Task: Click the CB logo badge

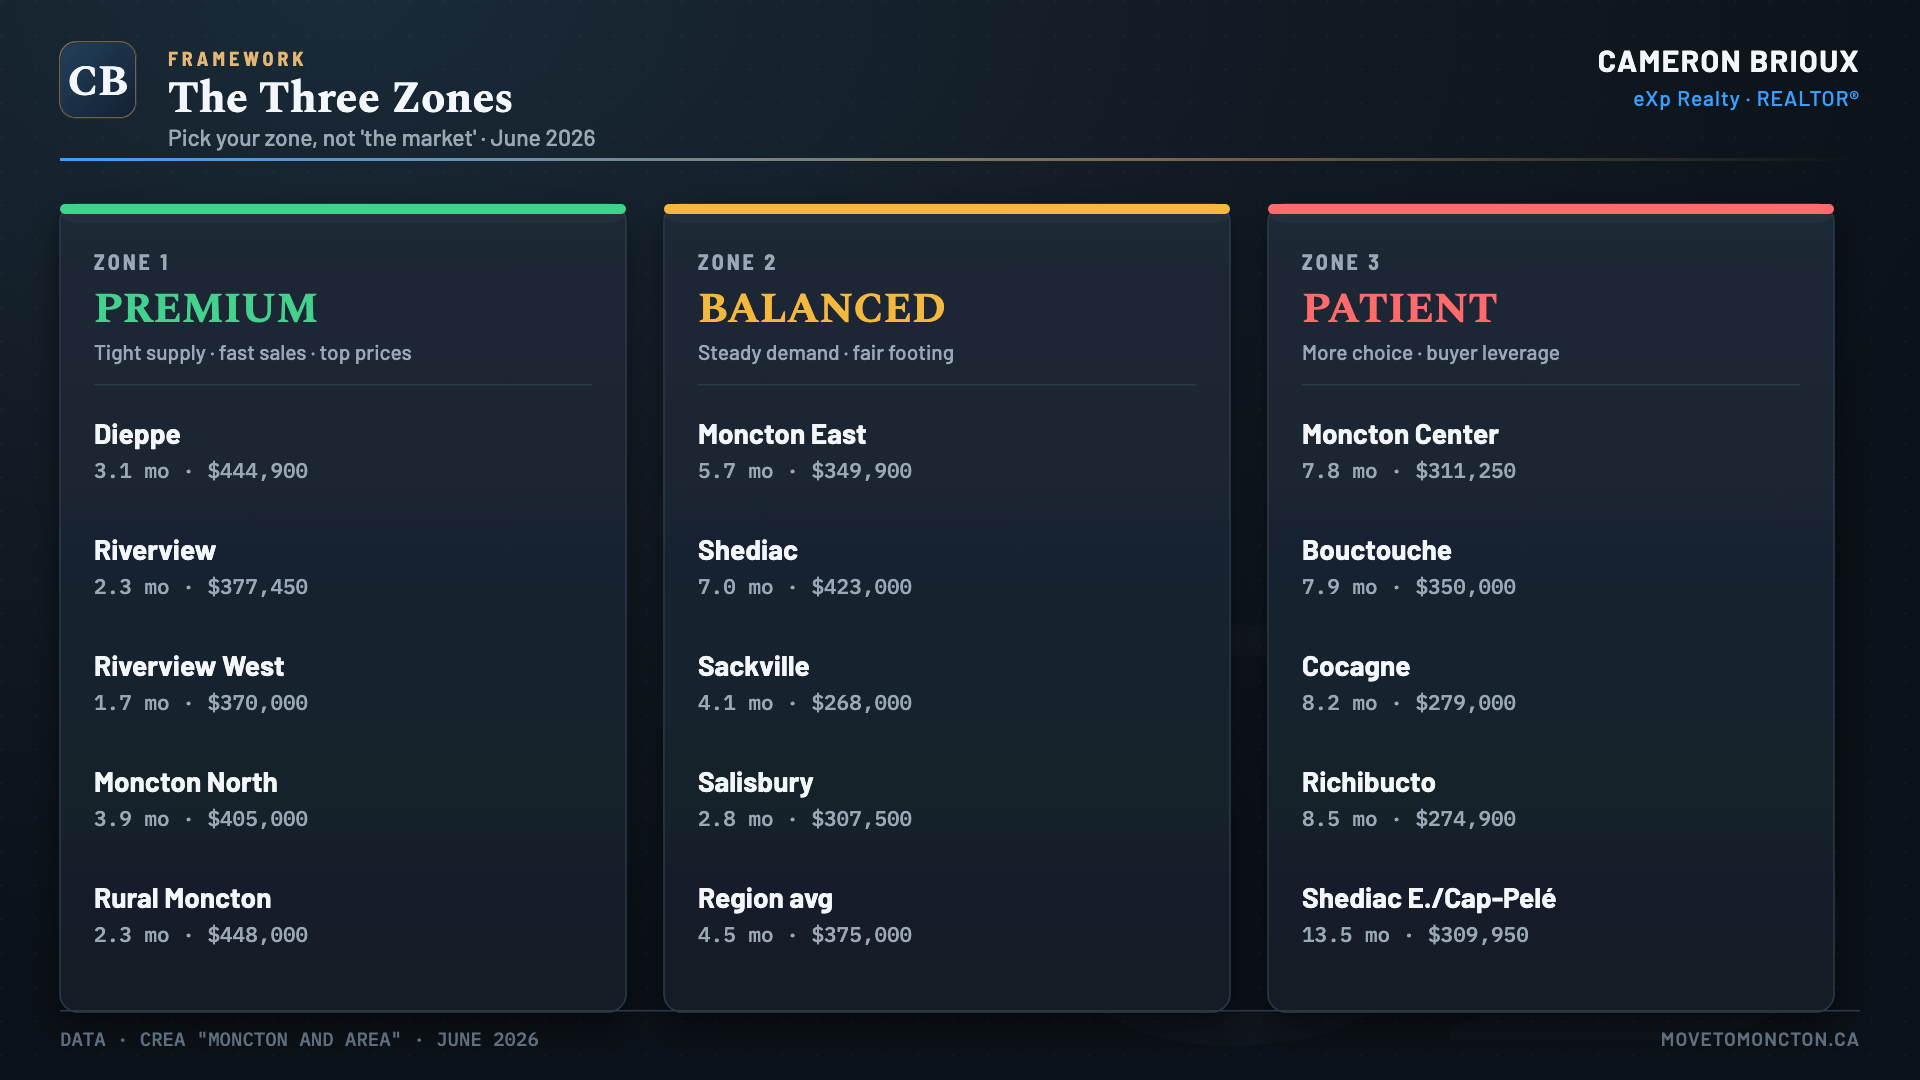Action: tap(98, 80)
